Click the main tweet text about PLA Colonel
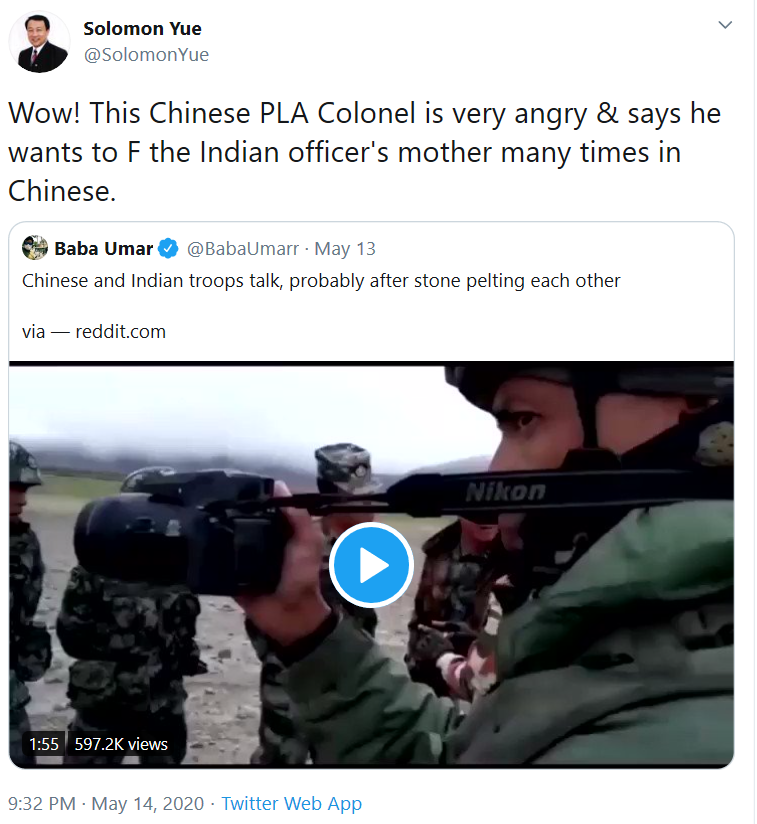 coord(365,152)
